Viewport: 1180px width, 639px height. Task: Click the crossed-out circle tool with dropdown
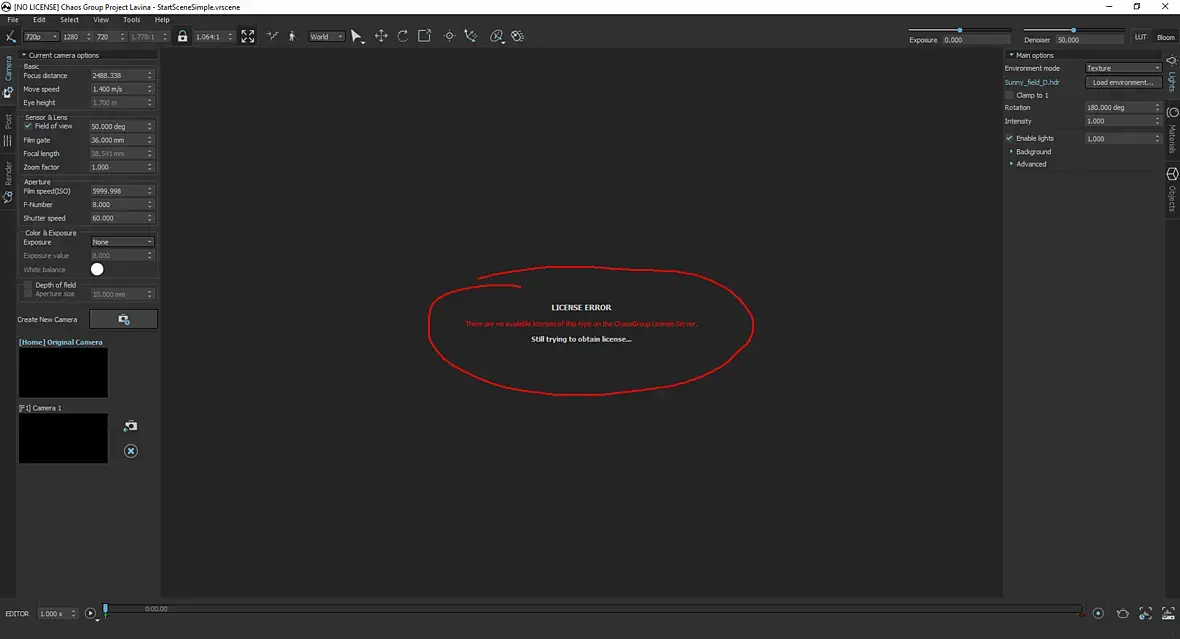click(497, 36)
